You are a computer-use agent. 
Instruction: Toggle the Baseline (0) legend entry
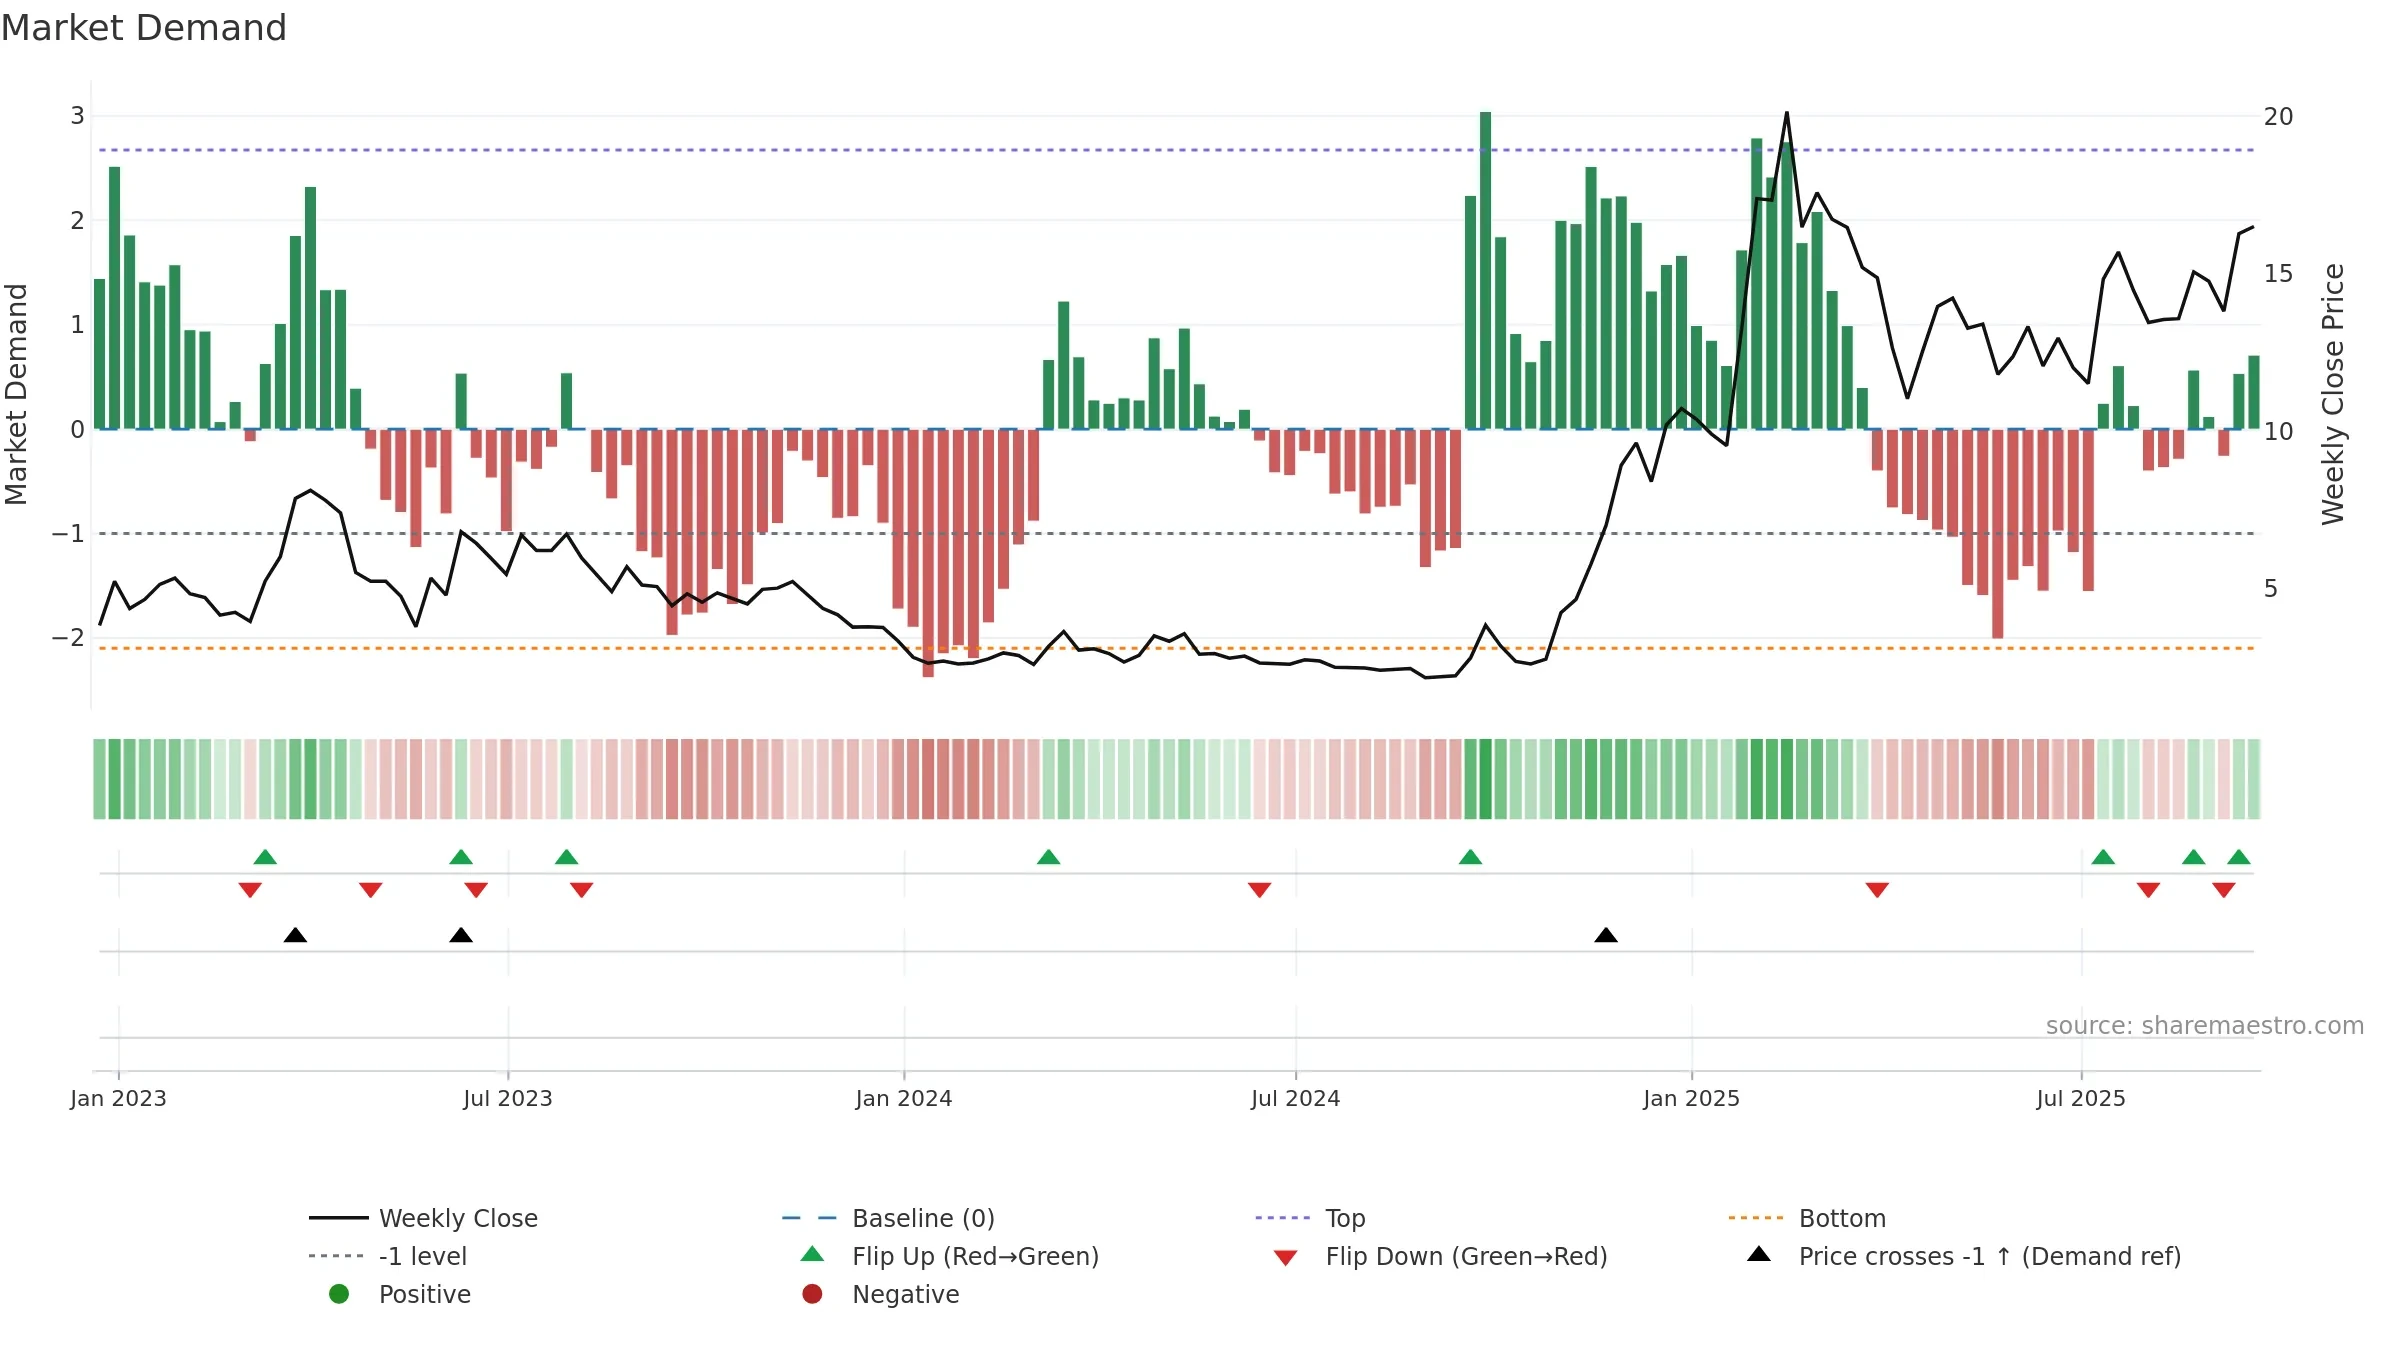point(888,1218)
